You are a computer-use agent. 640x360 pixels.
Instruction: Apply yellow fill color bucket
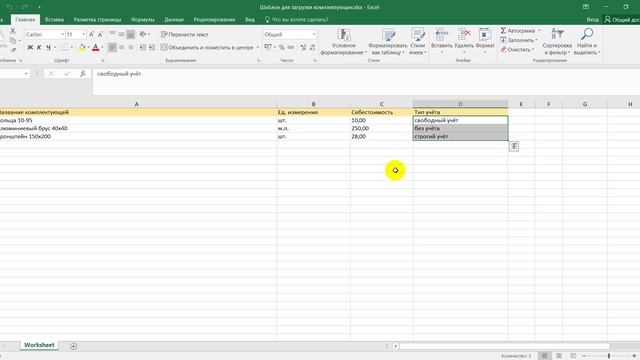pyautogui.click(x=82, y=48)
